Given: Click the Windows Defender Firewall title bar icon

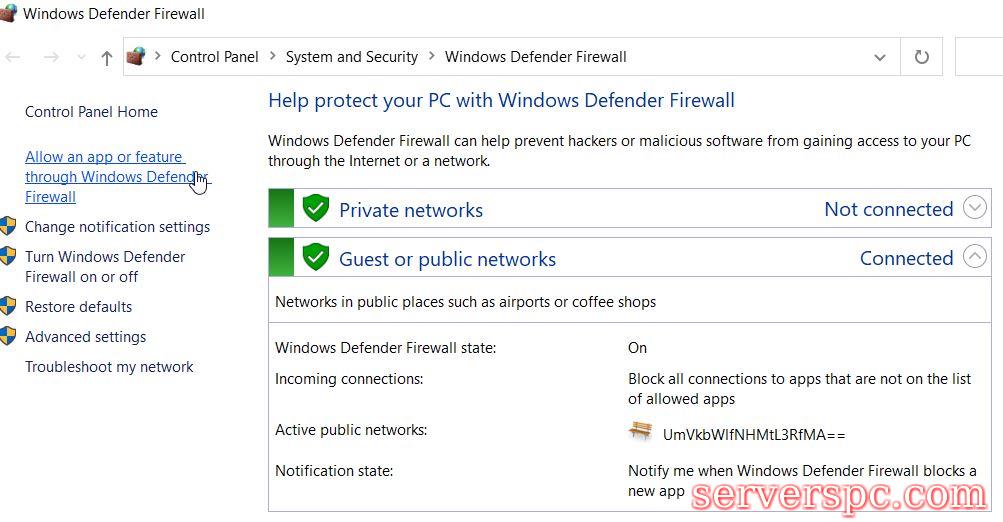Looking at the screenshot, I should point(8,13).
